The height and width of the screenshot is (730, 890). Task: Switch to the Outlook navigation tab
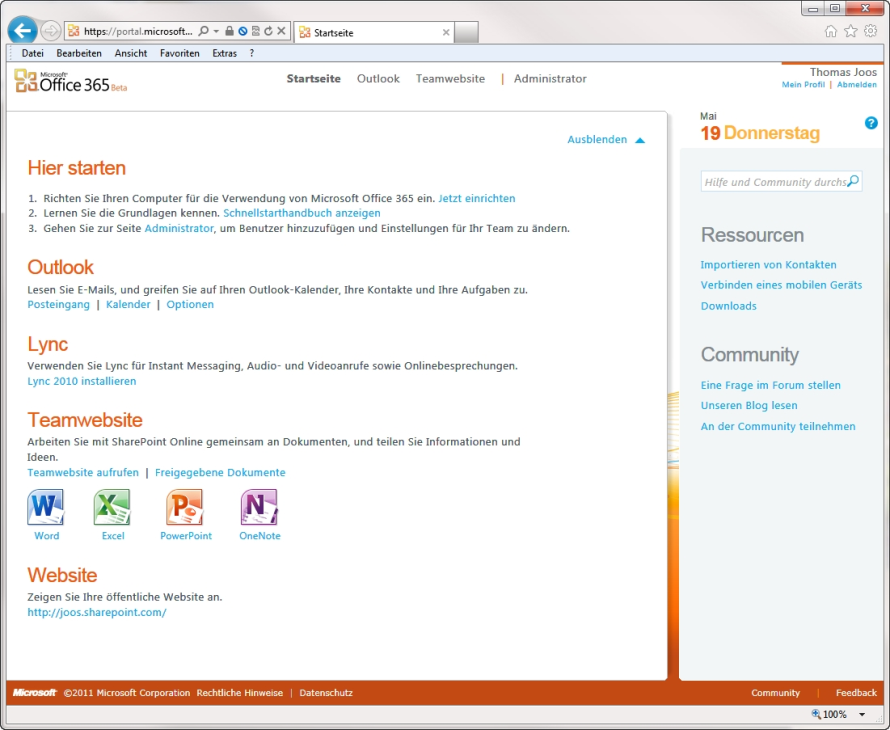pos(378,79)
